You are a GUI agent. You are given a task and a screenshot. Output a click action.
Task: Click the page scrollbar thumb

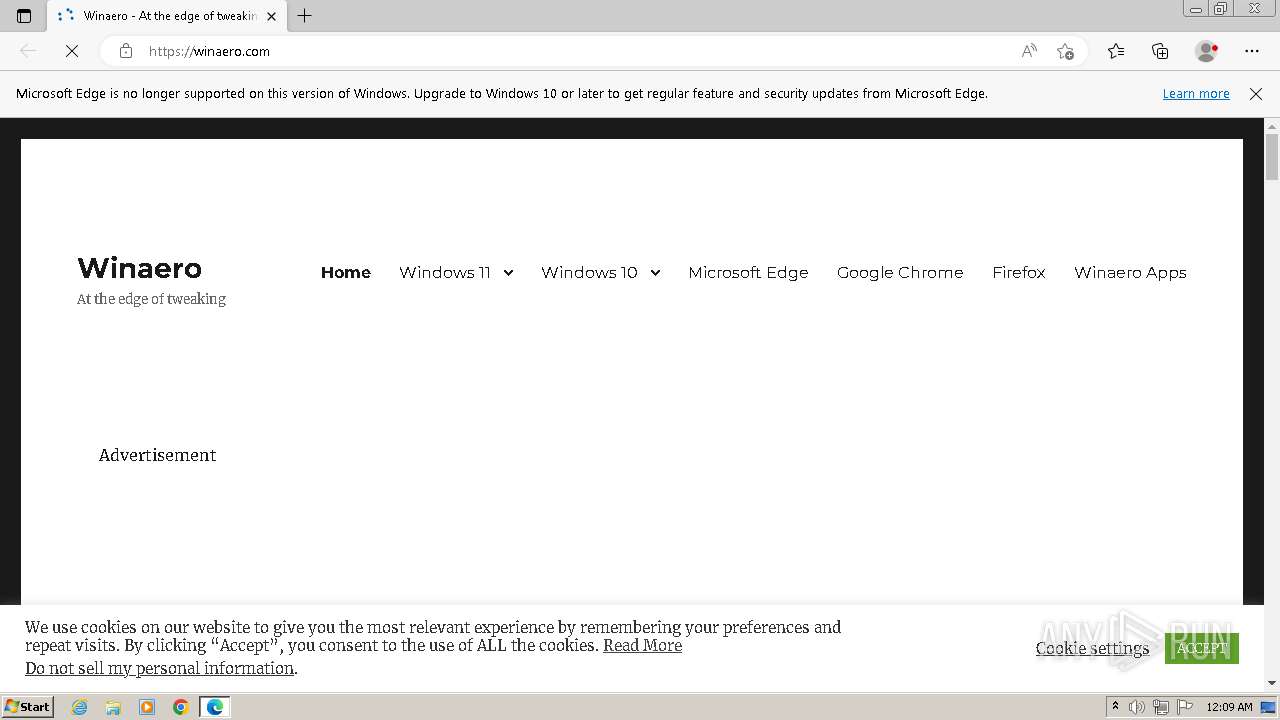tap(1272, 156)
